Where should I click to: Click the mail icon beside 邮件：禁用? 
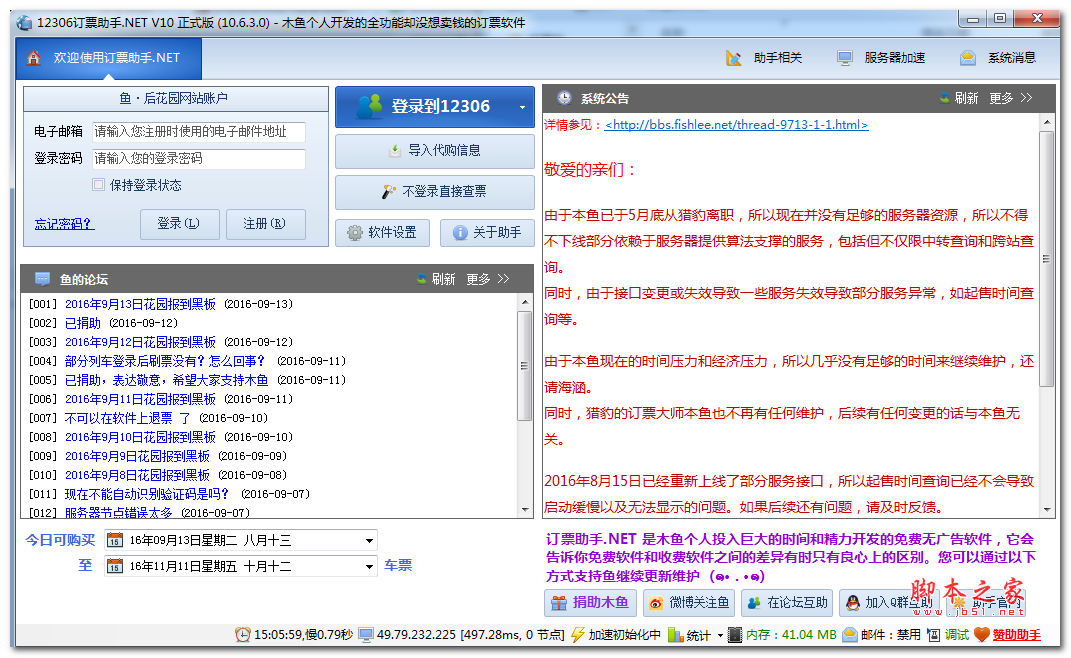click(x=850, y=635)
